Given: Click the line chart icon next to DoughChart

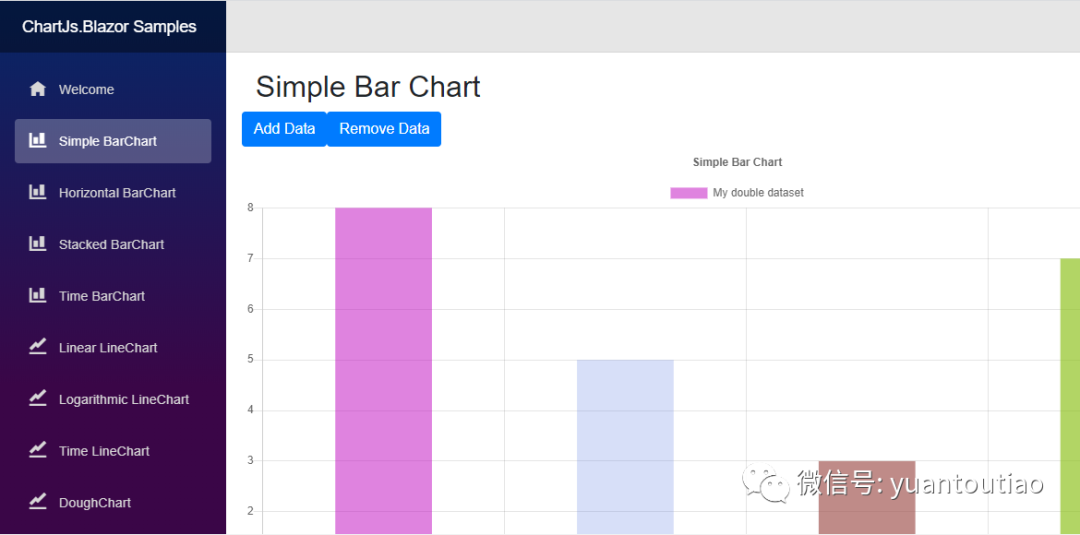Looking at the screenshot, I should click(37, 502).
